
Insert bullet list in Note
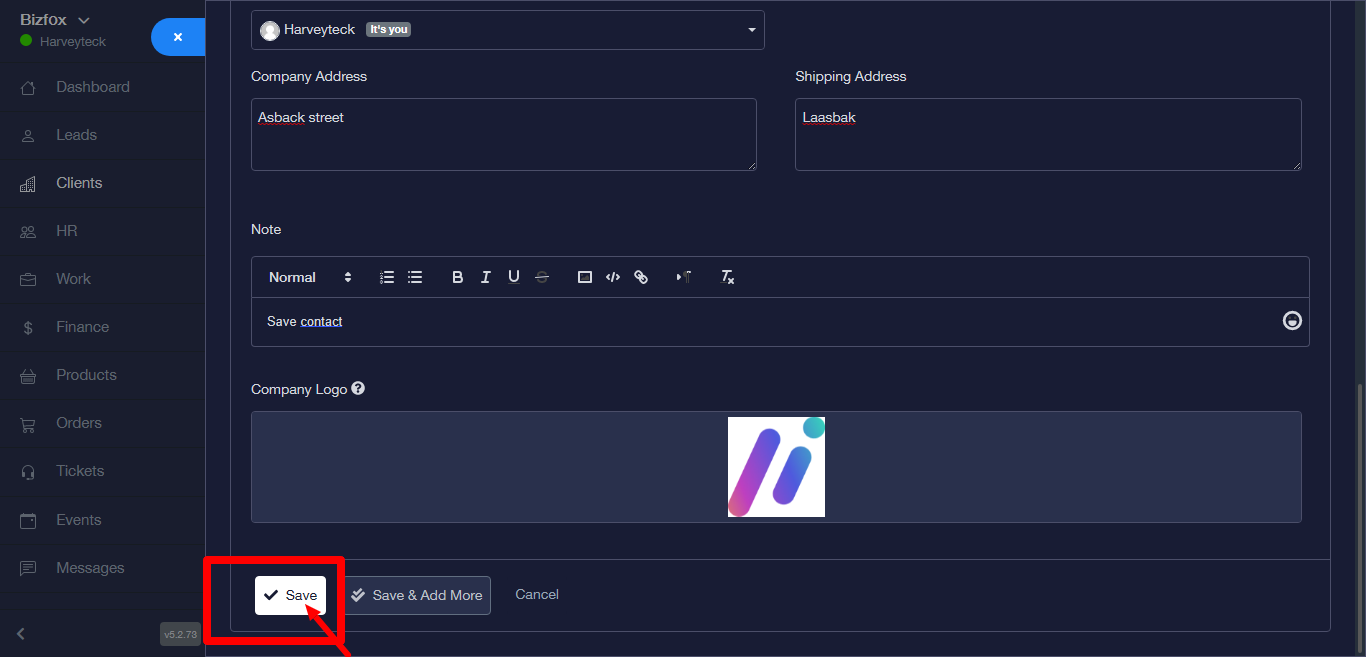(x=415, y=277)
